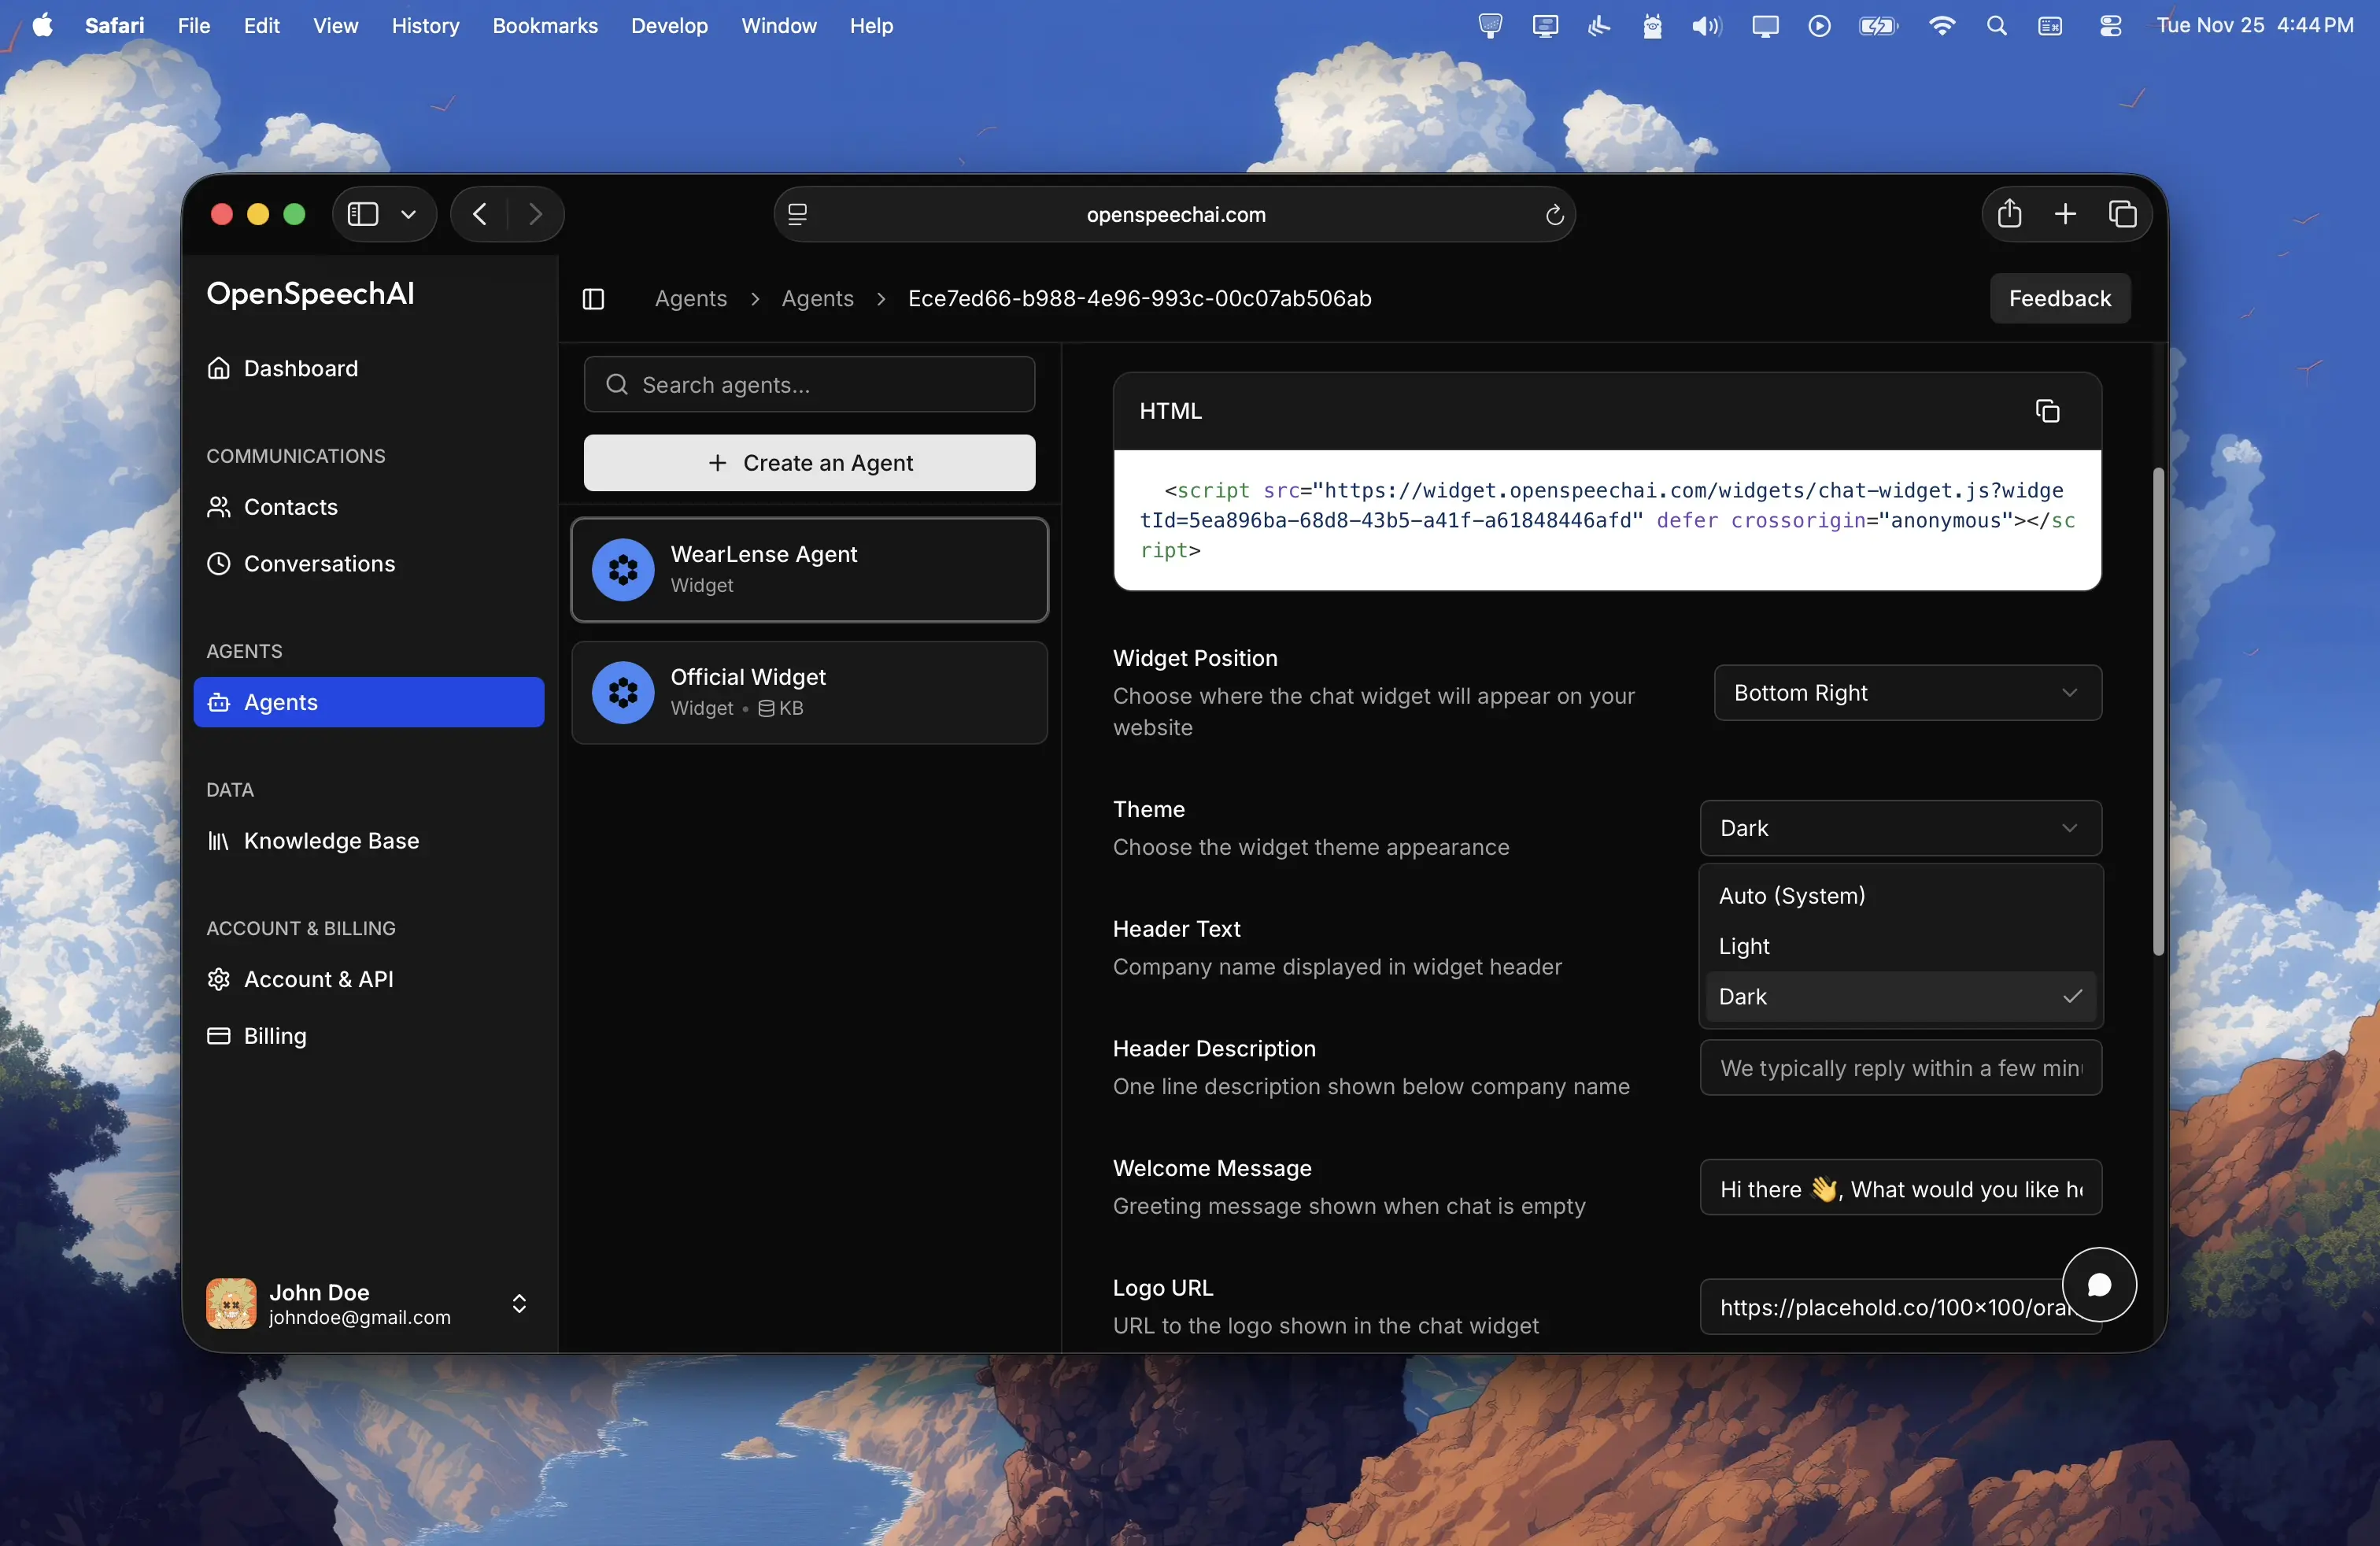Viewport: 2380px width, 1546px height.
Task: Open the battery status menu
Action: click(x=1878, y=26)
